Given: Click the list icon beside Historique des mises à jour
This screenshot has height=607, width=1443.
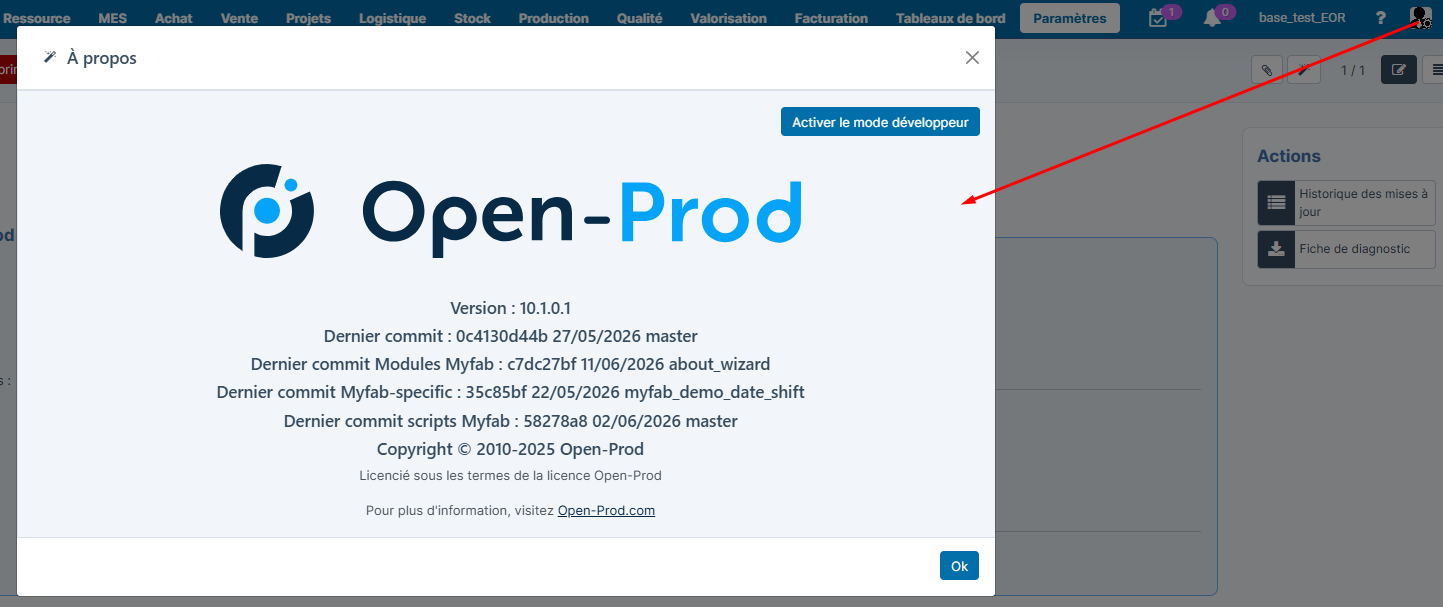Looking at the screenshot, I should tap(1276, 203).
